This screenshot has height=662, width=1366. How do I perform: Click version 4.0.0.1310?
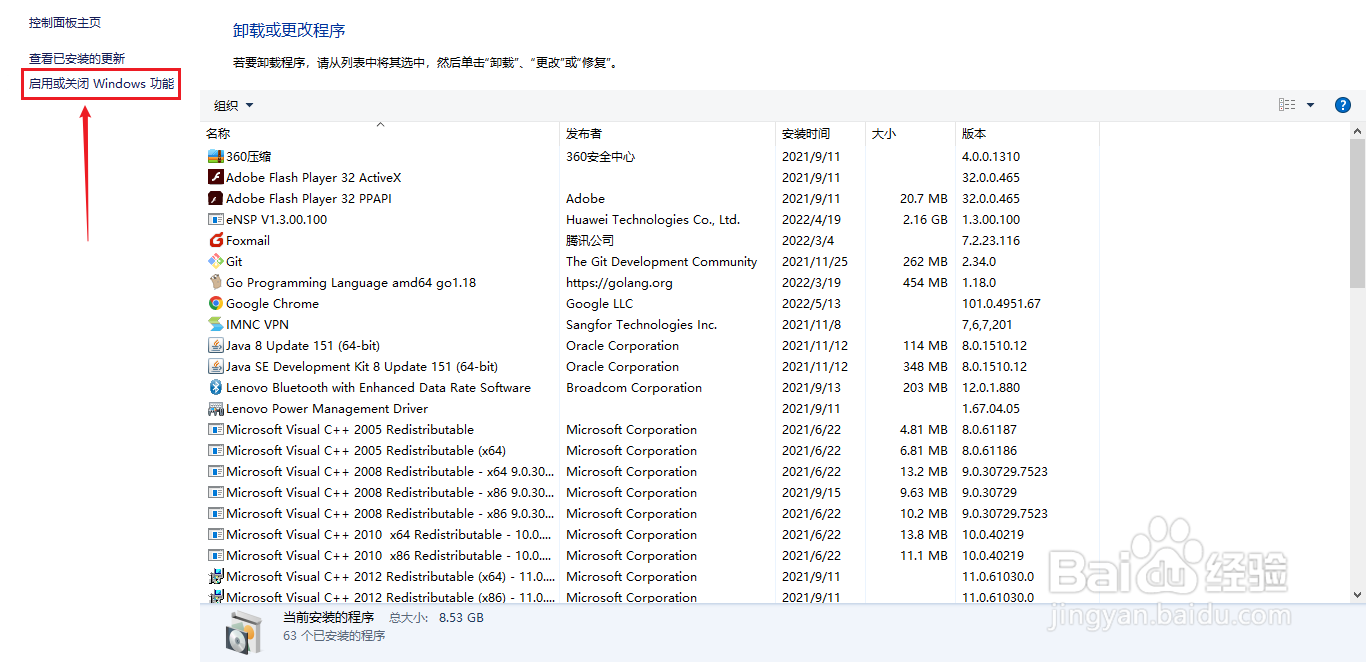[x=991, y=156]
